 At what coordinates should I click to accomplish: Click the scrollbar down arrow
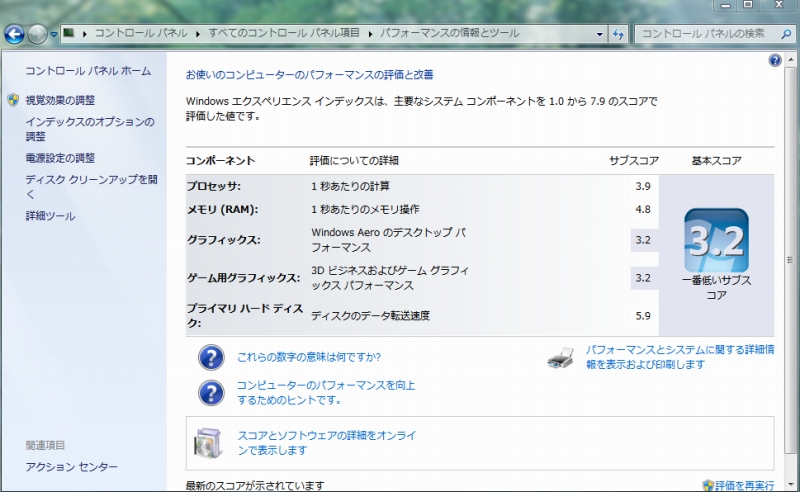[x=790, y=484]
